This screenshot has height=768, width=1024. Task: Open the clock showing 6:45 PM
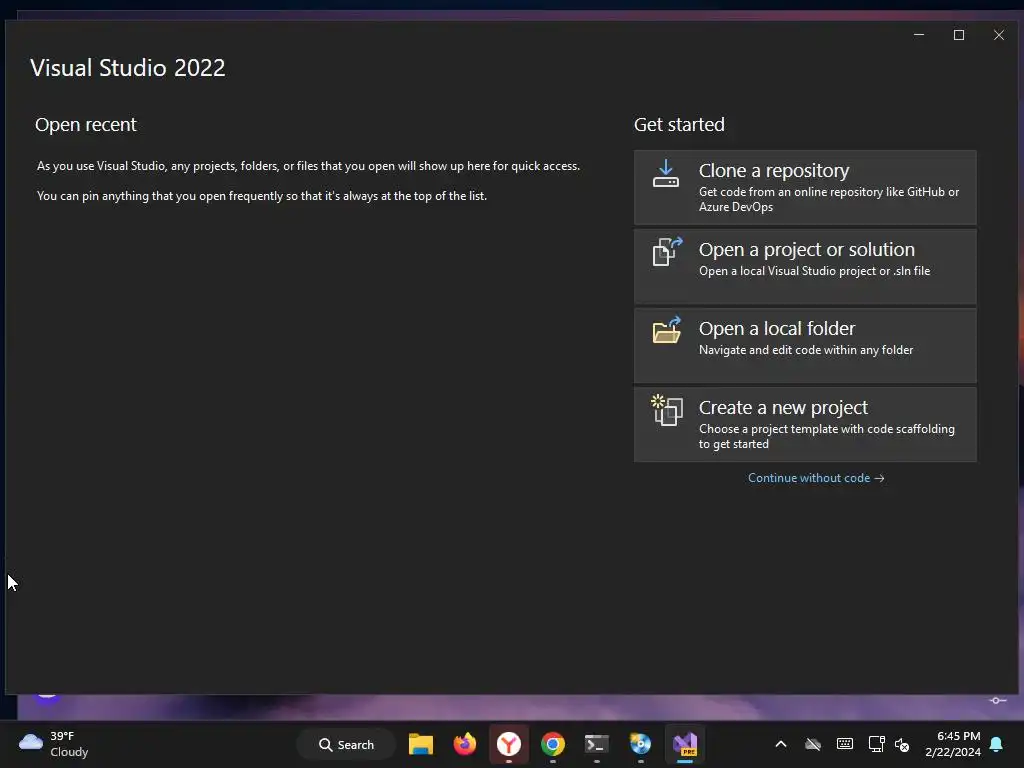pyautogui.click(x=953, y=744)
